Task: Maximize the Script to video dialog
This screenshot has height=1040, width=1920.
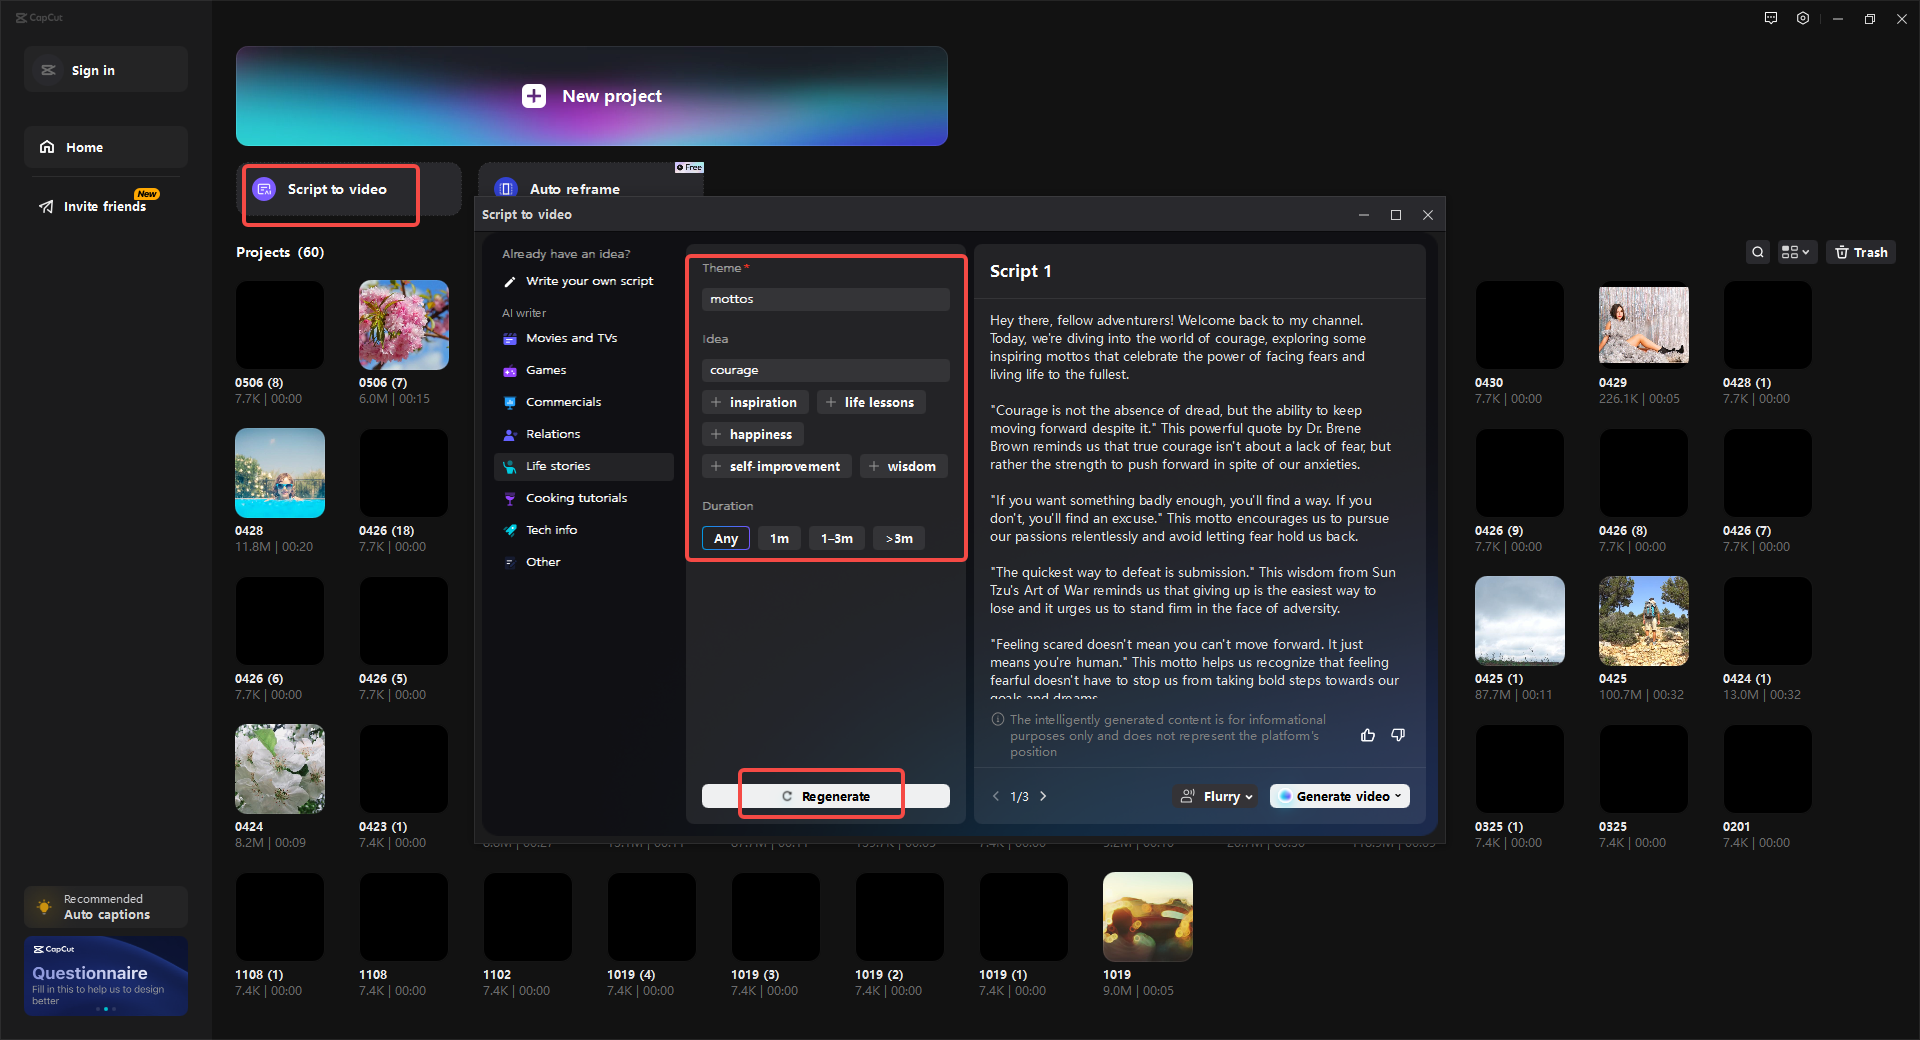Action: pos(1396,215)
